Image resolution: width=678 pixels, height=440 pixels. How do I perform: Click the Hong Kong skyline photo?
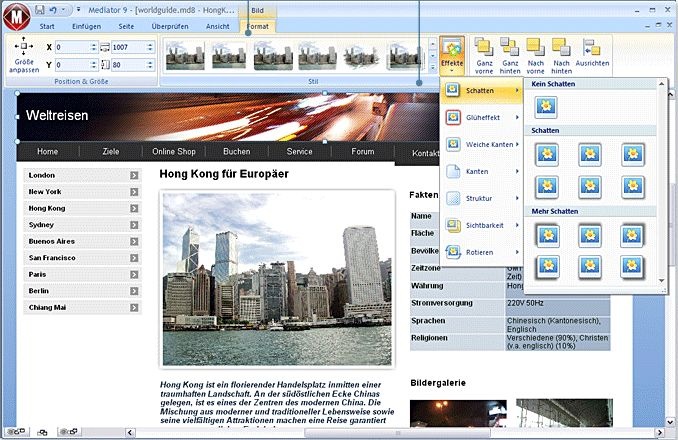pyautogui.click(x=277, y=279)
